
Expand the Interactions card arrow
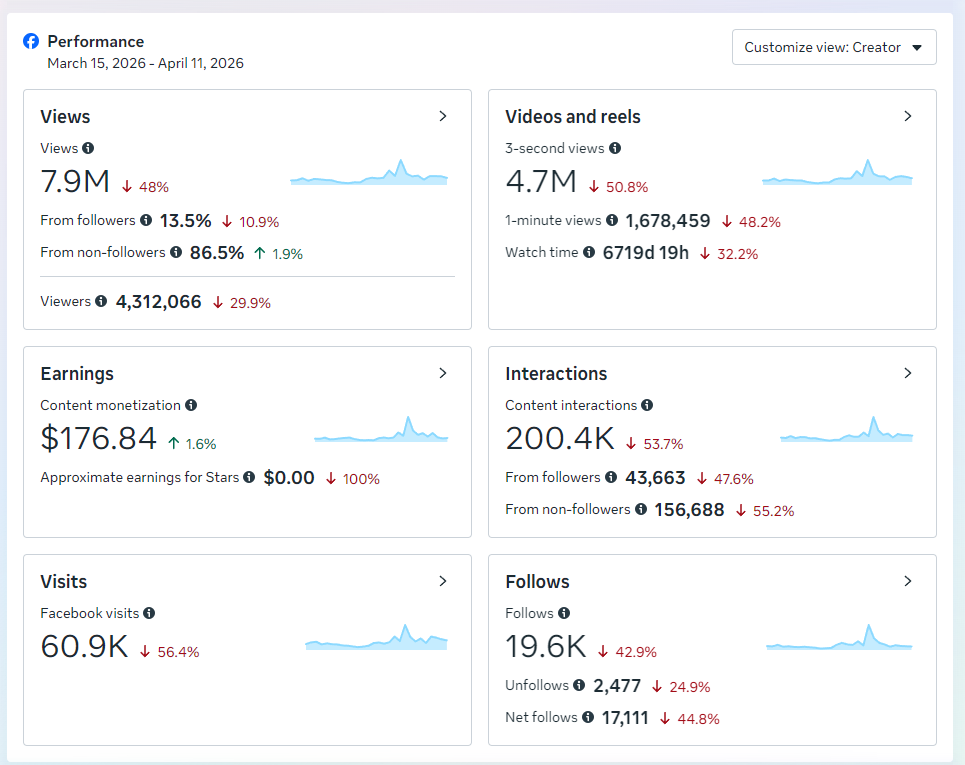point(908,373)
